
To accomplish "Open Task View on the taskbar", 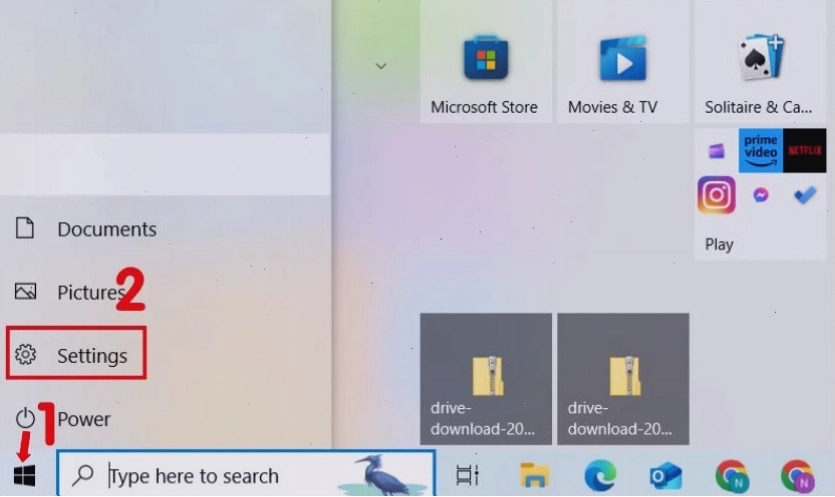I will tap(468, 475).
